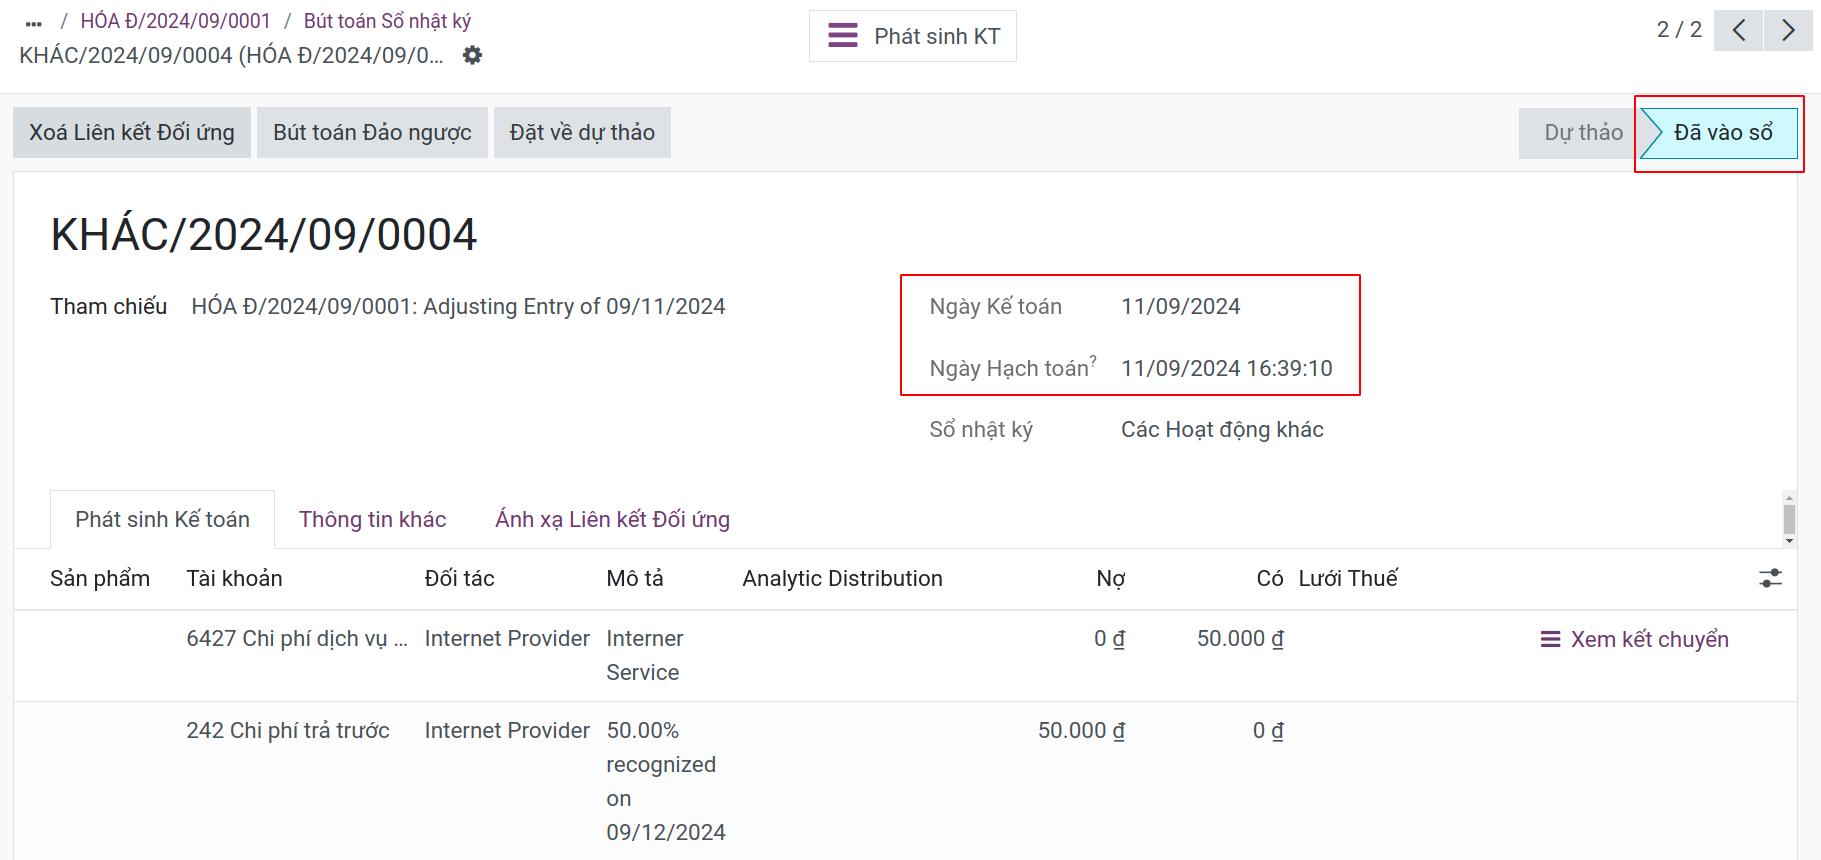Click the Phát sinh KT hamburger icon

point(843,36)
